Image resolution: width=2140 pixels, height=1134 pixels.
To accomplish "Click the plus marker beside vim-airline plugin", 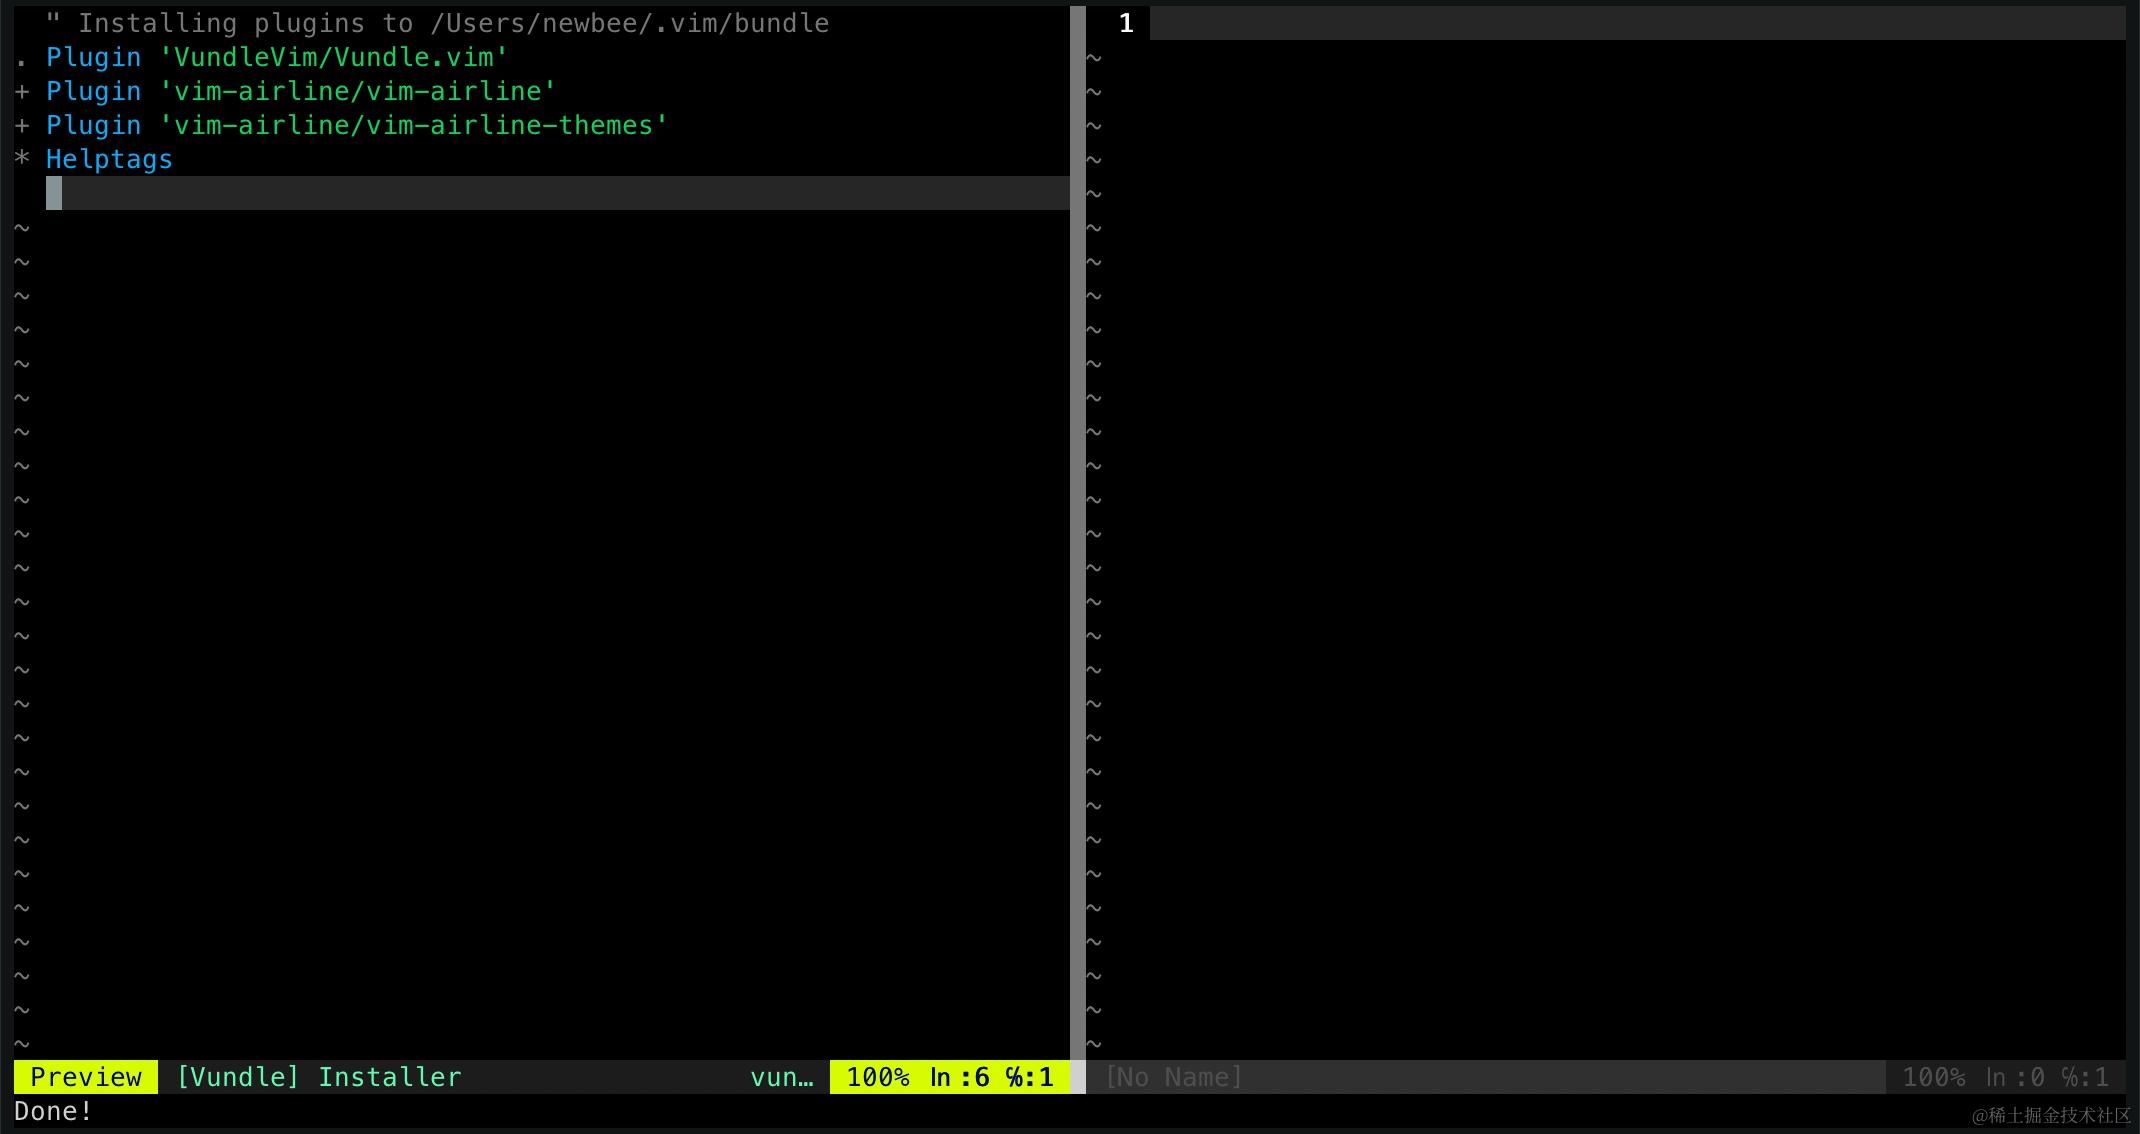I will (x=22, y=91).
